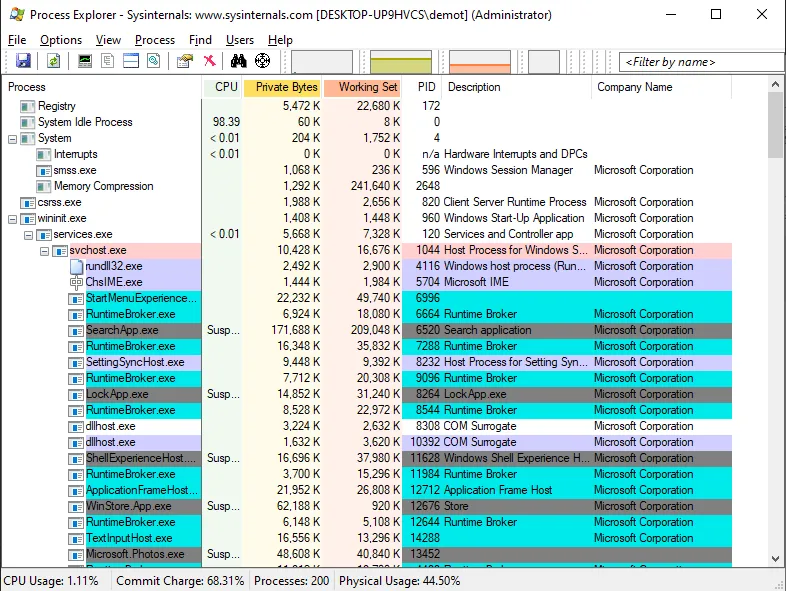Viewport: 786px width, 591px height.
Task: Click the icon beside WinStore.App.exe
Action: [x=76, y=506]
